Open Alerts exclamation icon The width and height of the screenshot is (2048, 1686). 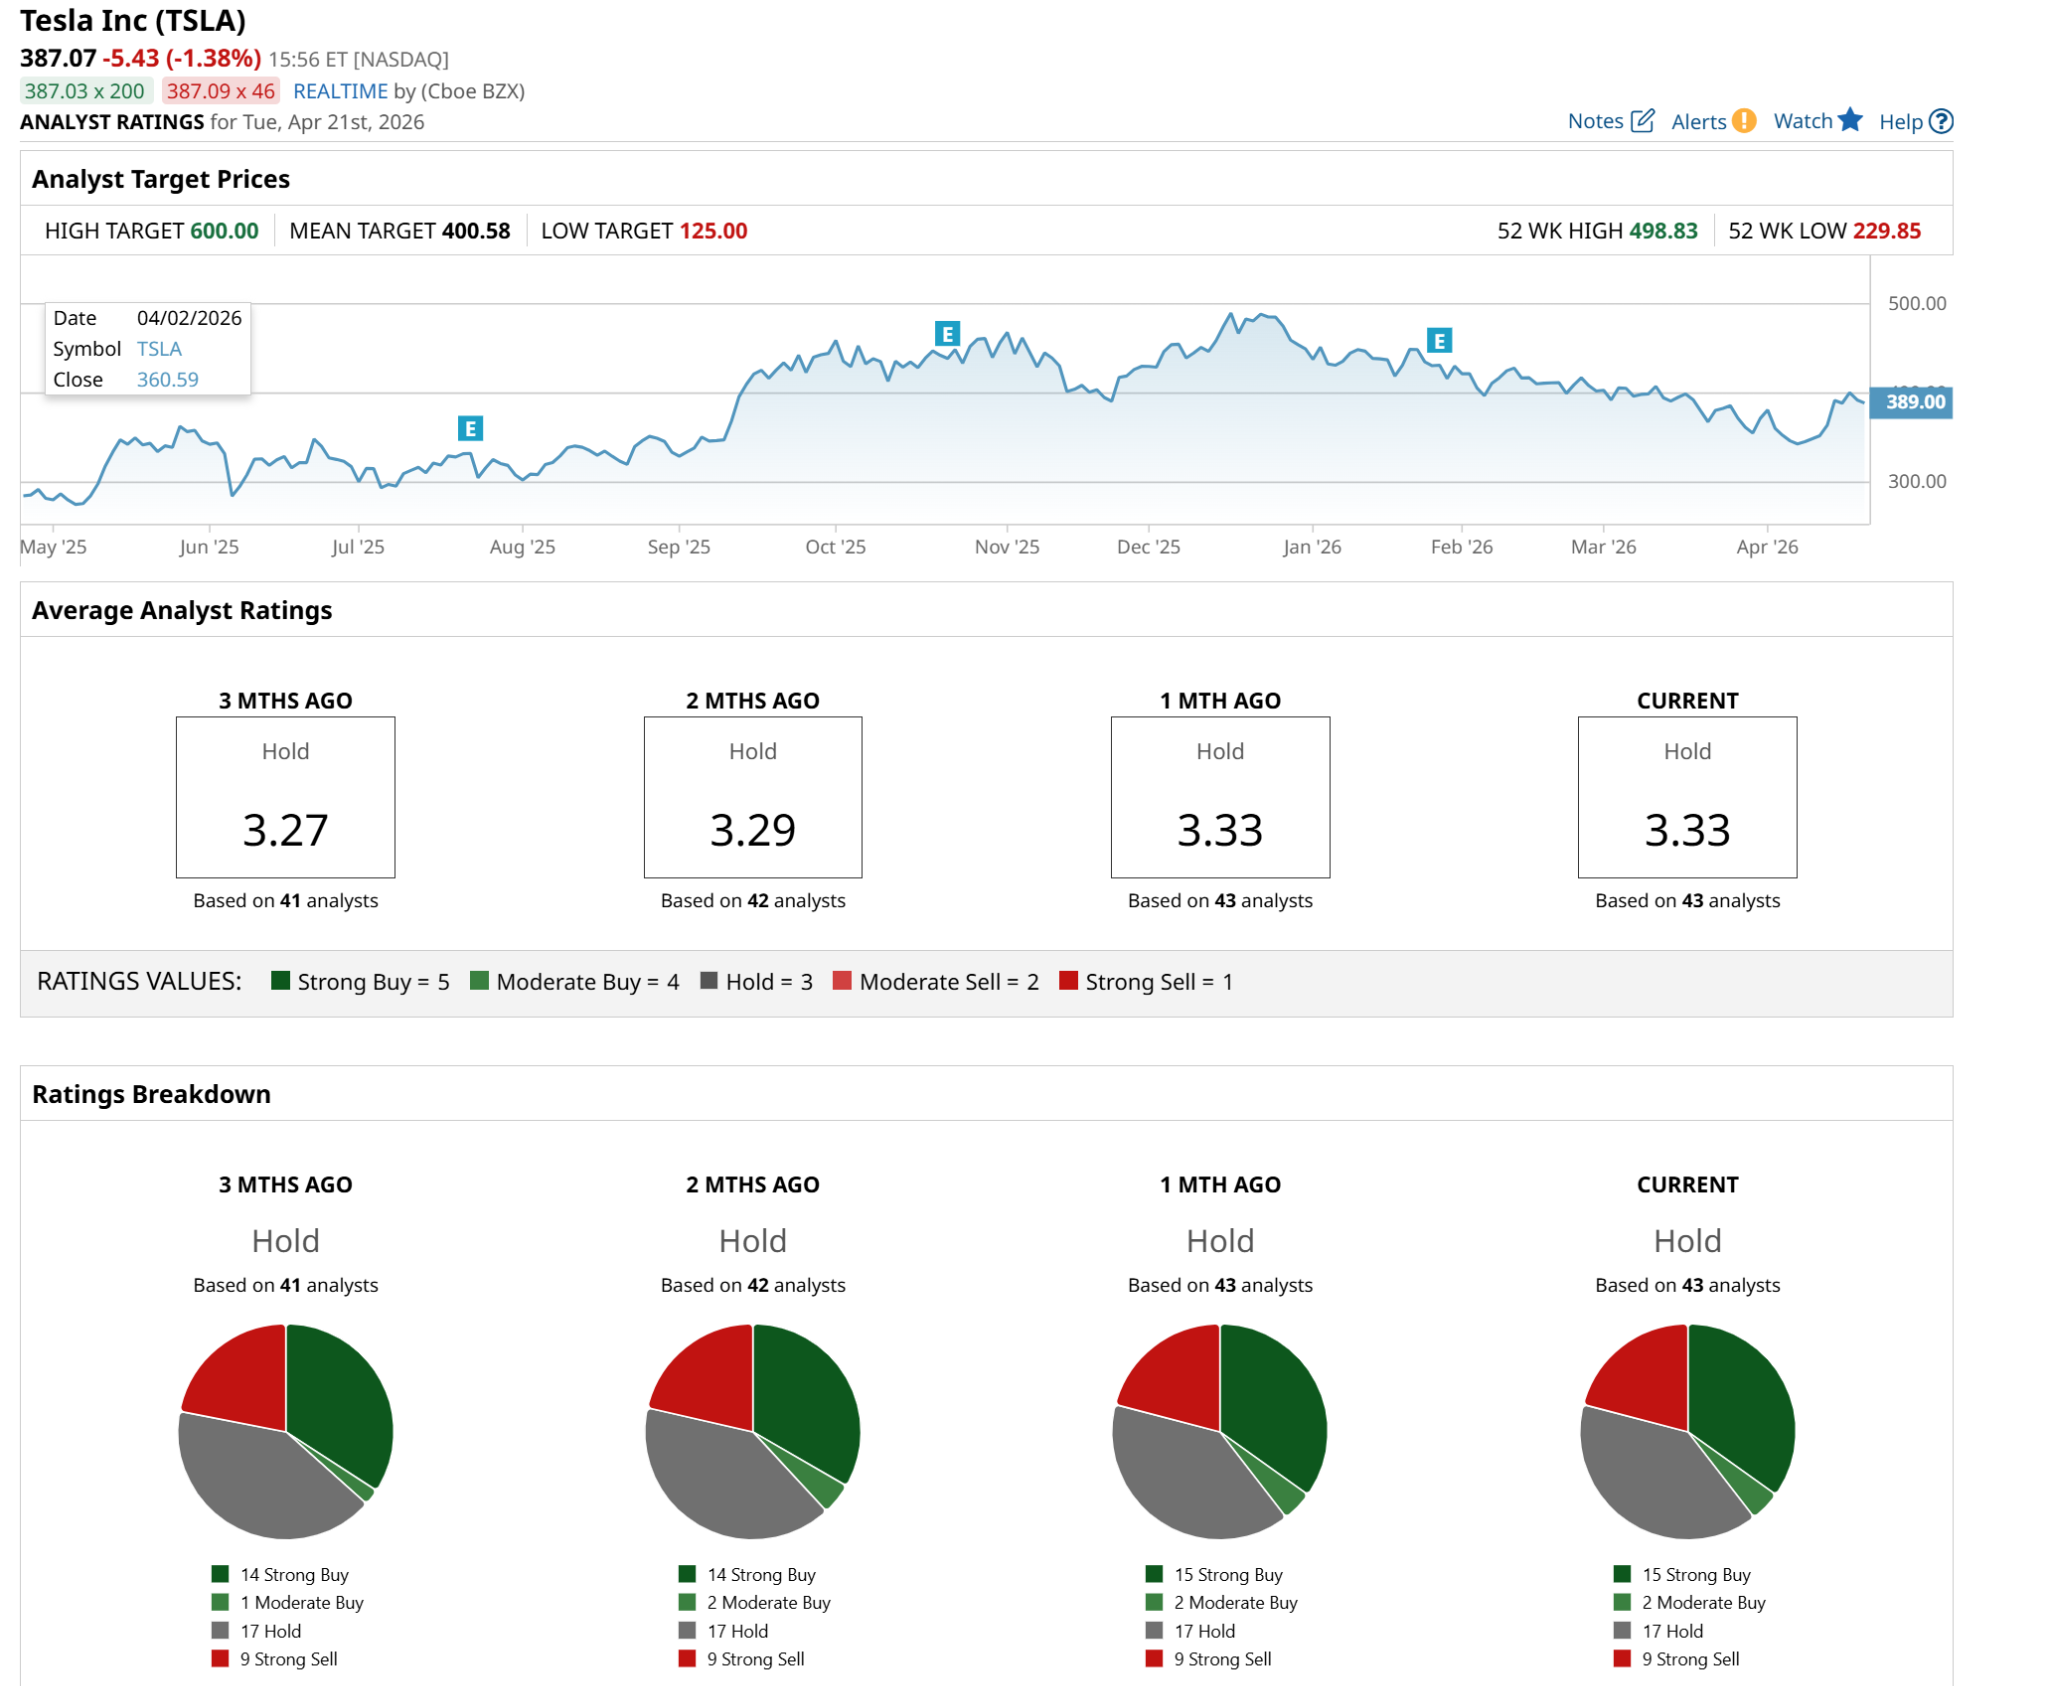tap(1744, 121)
